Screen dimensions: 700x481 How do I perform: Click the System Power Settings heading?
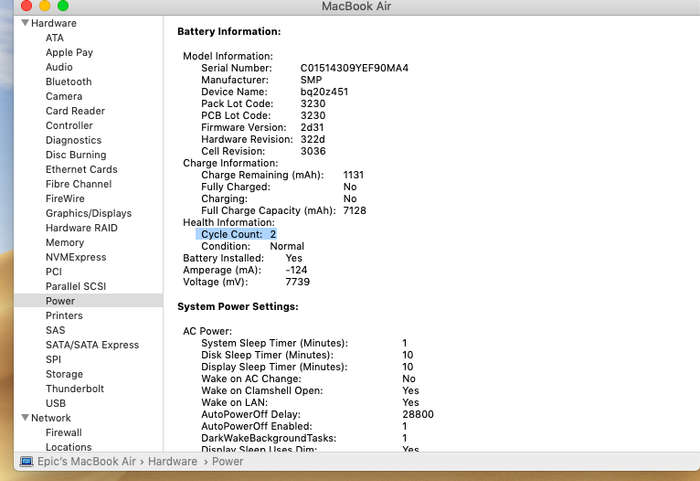tap(238, 307)
